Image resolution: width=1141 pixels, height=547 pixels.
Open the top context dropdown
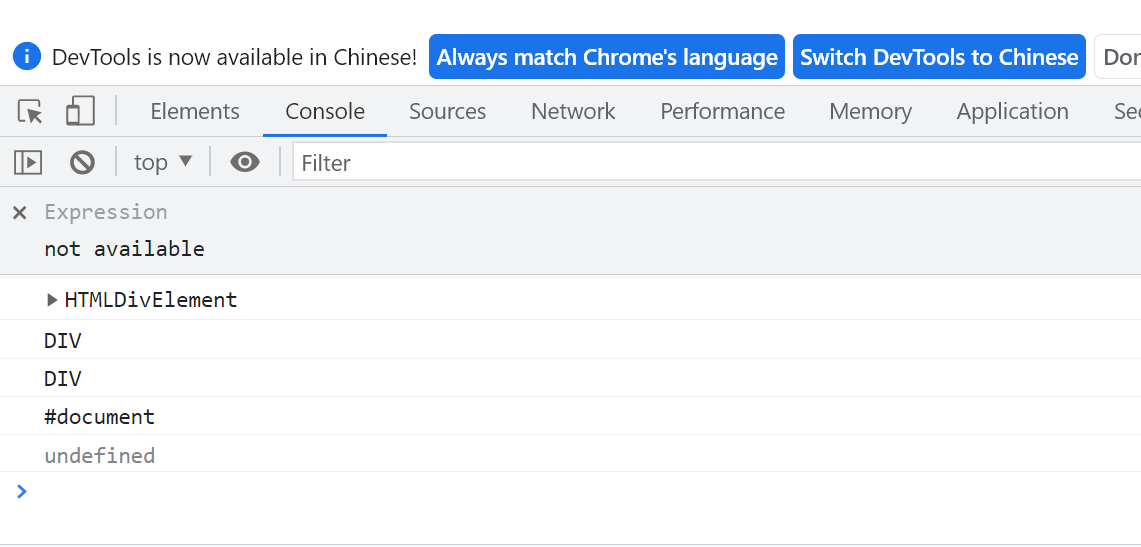pyautogui.click(x=163, y=162)
